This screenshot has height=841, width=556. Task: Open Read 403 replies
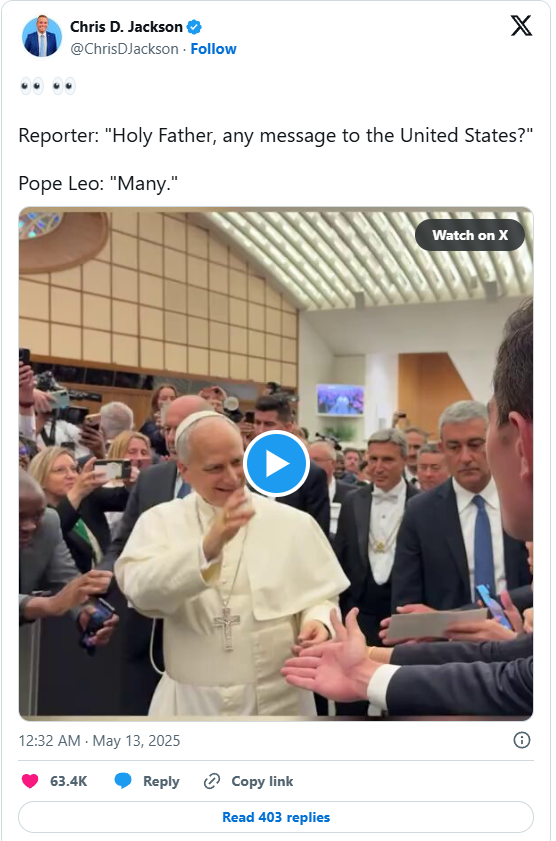tap(276, 817)
